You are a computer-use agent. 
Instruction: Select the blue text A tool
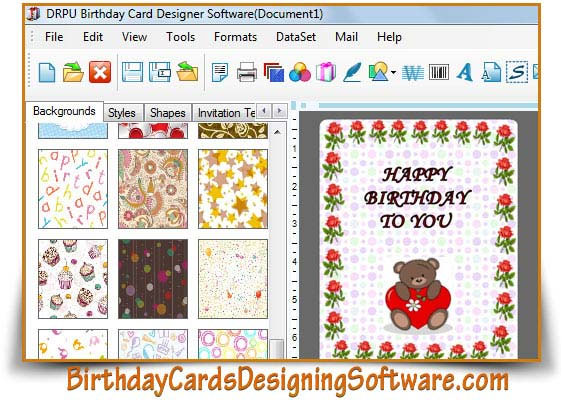465,72
